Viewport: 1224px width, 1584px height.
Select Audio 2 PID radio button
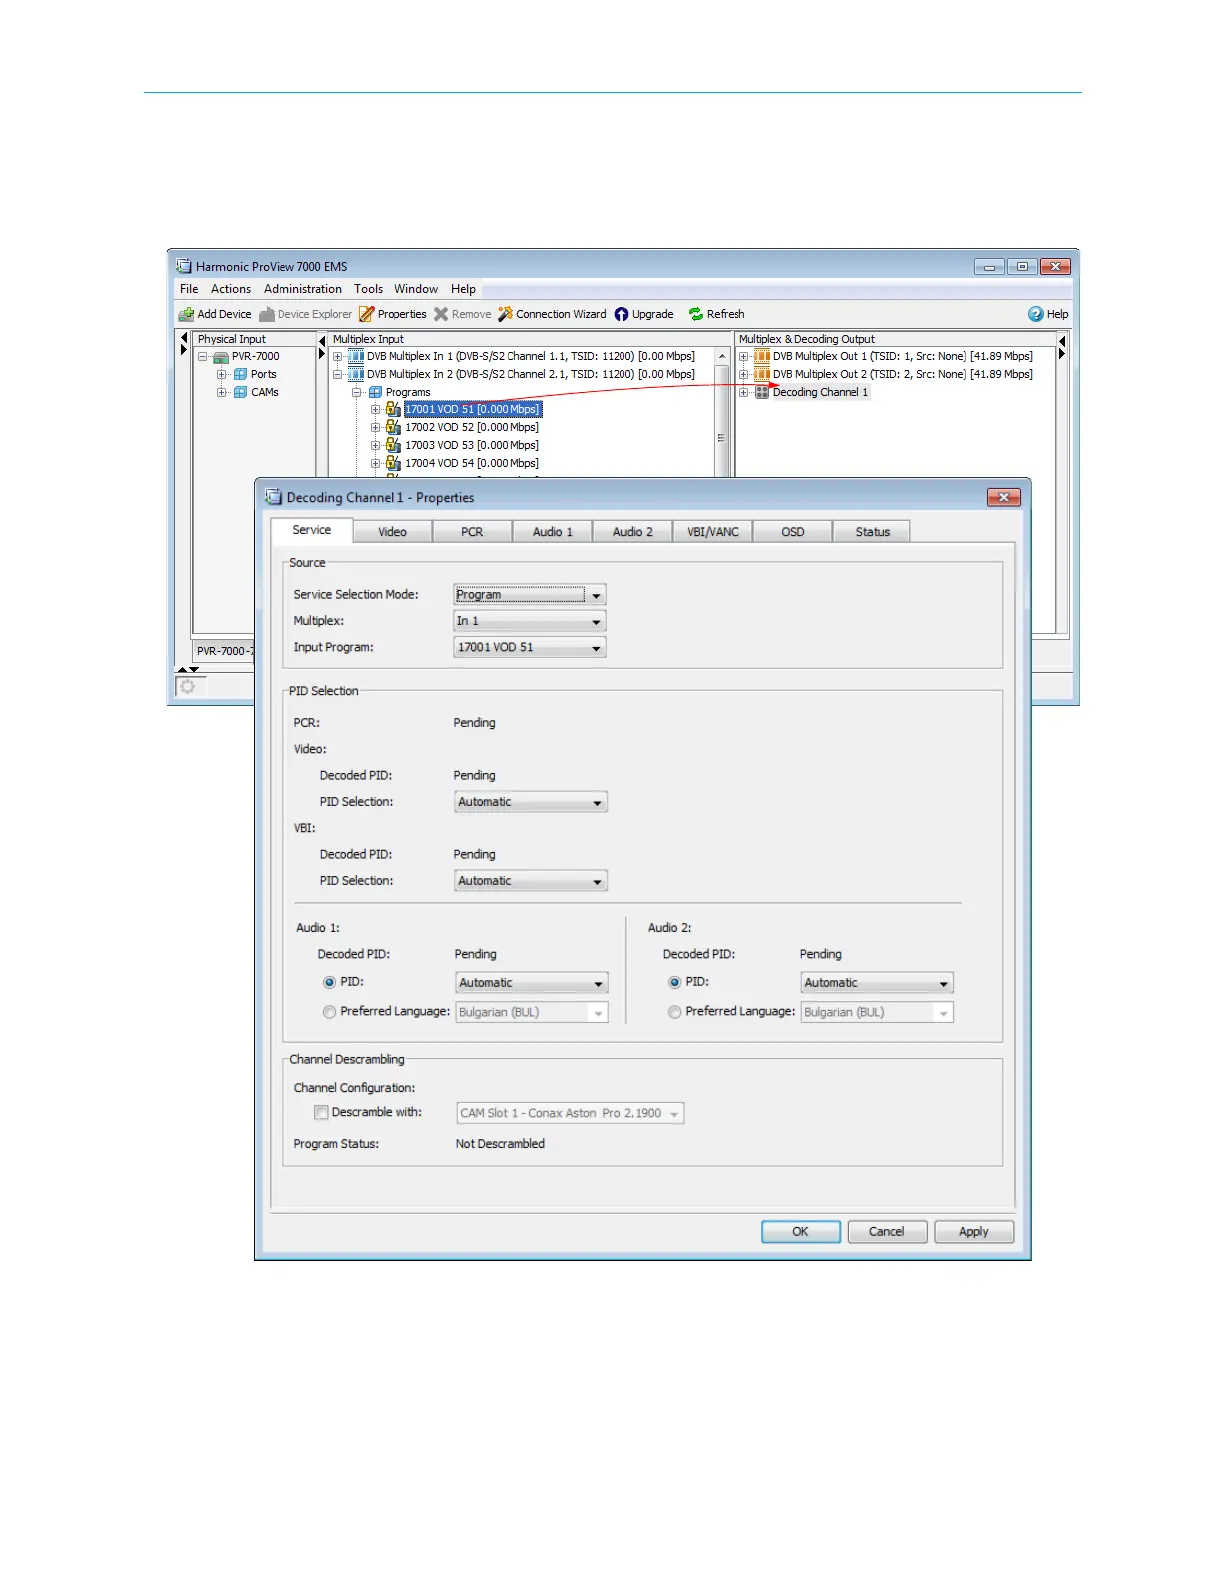pos(674,982)
